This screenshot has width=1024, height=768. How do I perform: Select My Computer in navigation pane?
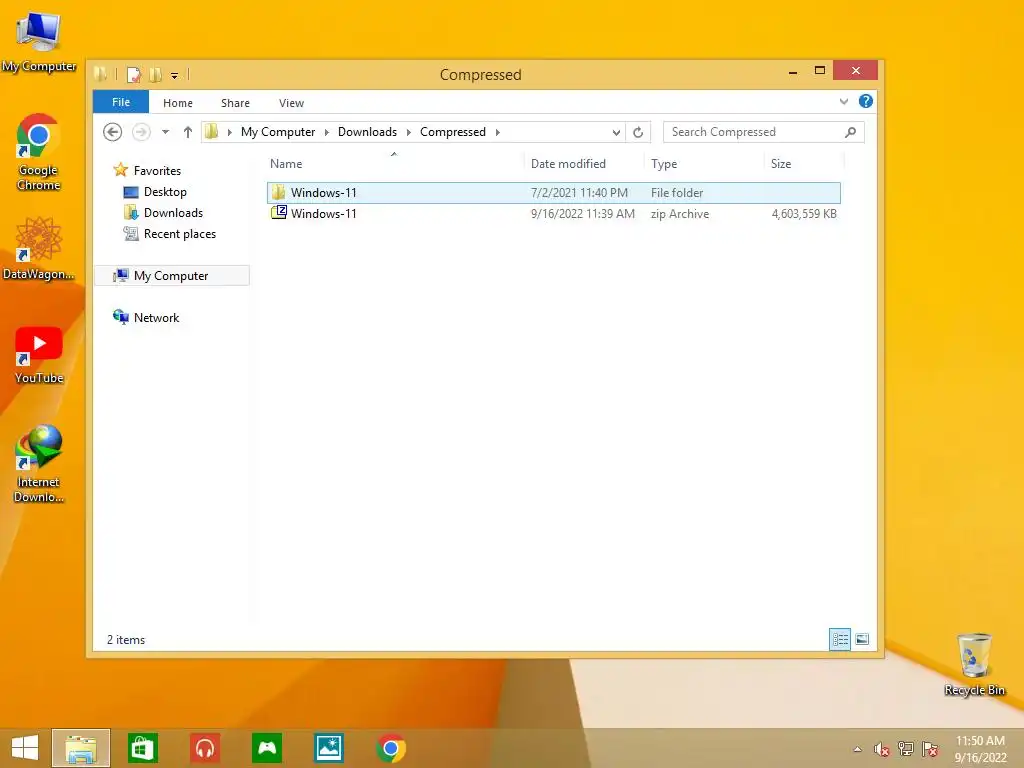pos(172,276)
